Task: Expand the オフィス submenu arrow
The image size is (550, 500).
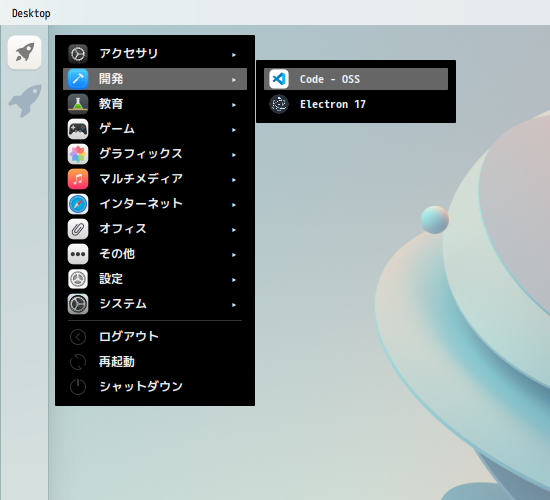Action: coord(234,230)
